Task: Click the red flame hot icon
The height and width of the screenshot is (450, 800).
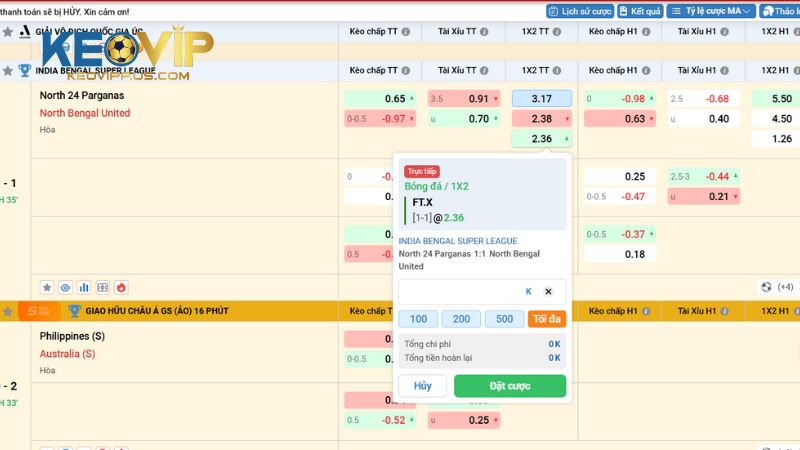Action: point(121,287)
